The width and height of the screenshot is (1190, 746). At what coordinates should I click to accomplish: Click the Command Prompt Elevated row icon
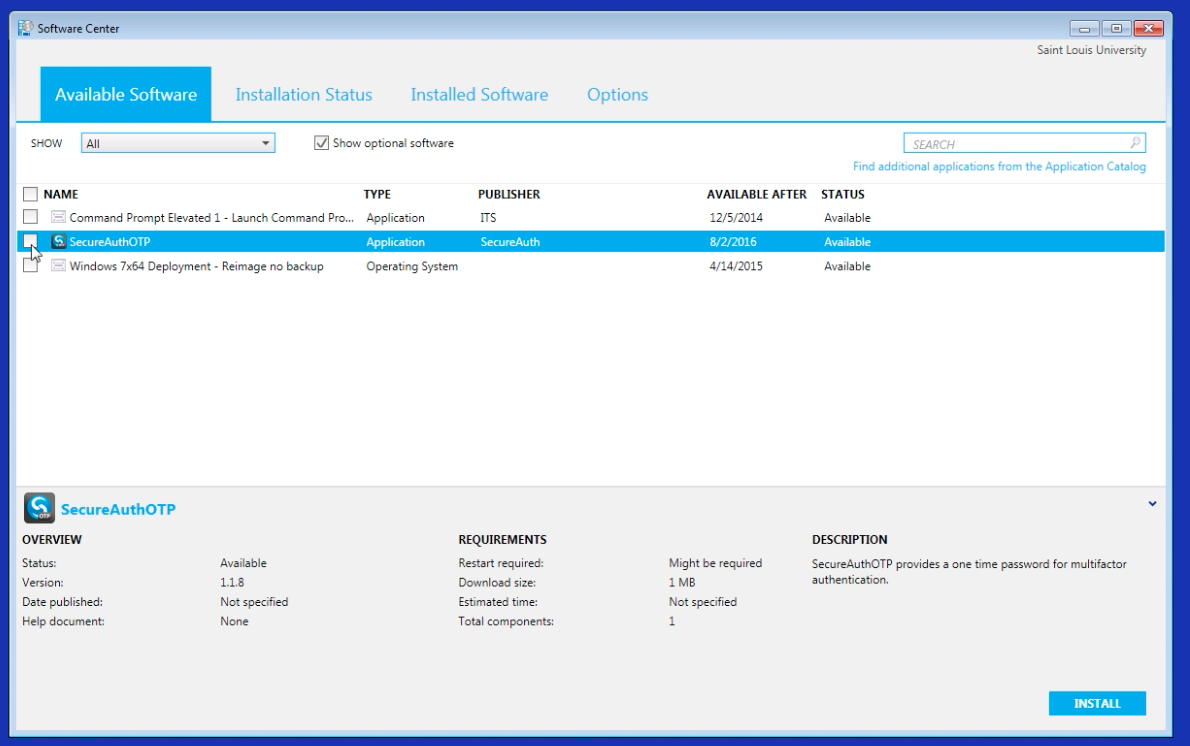(x=58, y=217)
